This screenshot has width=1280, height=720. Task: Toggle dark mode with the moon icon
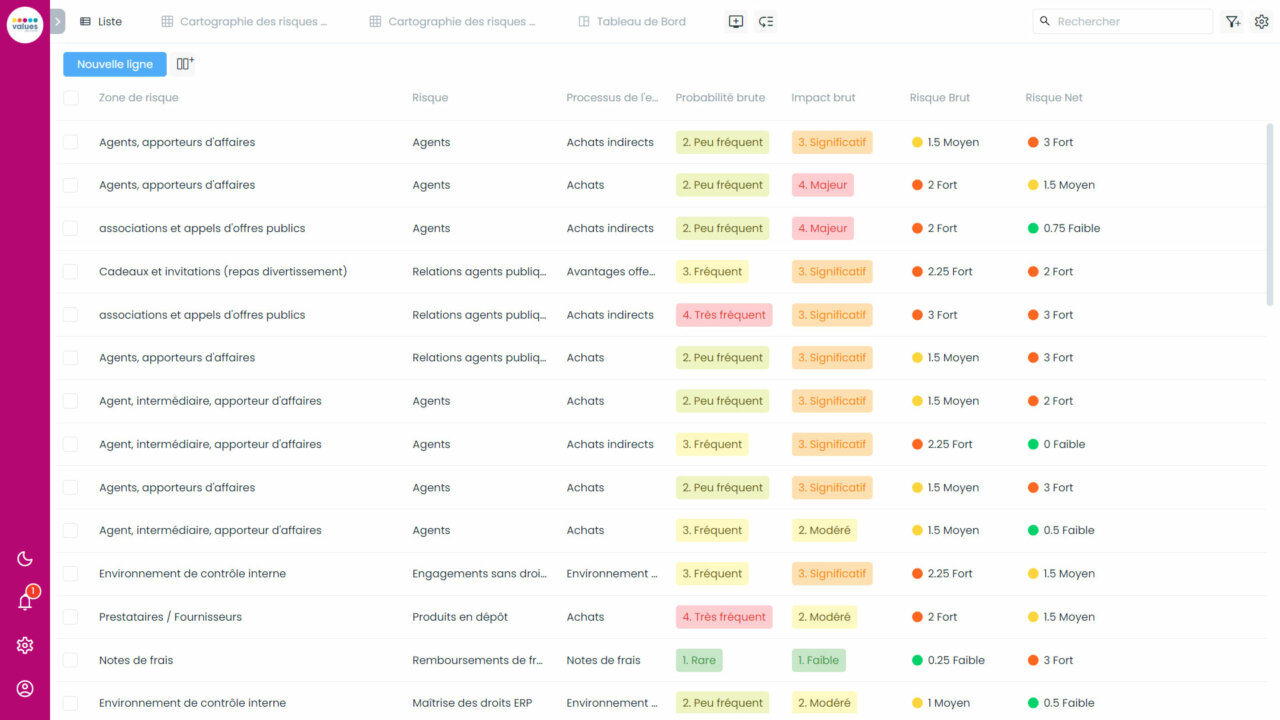click(x=24, y=558)
